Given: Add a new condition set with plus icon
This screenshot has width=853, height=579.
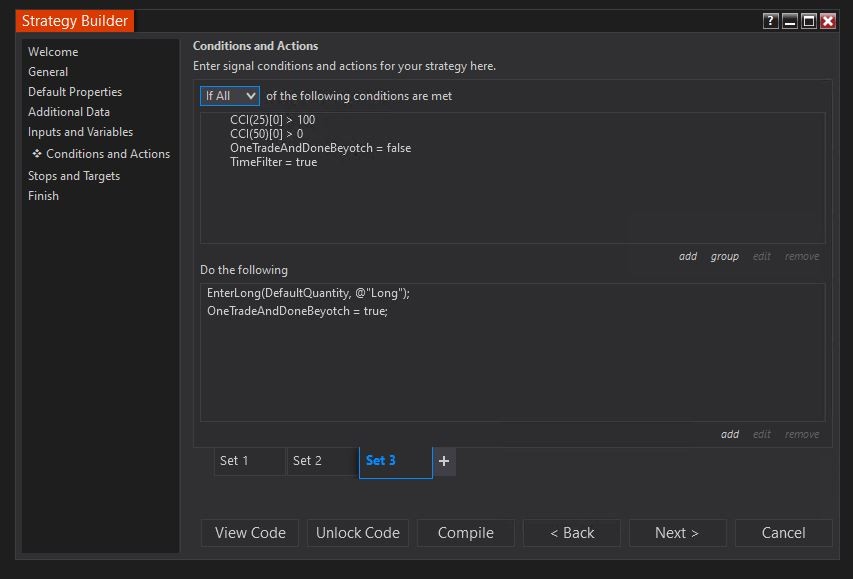Looking at the screenshot, I should point(444,461).
